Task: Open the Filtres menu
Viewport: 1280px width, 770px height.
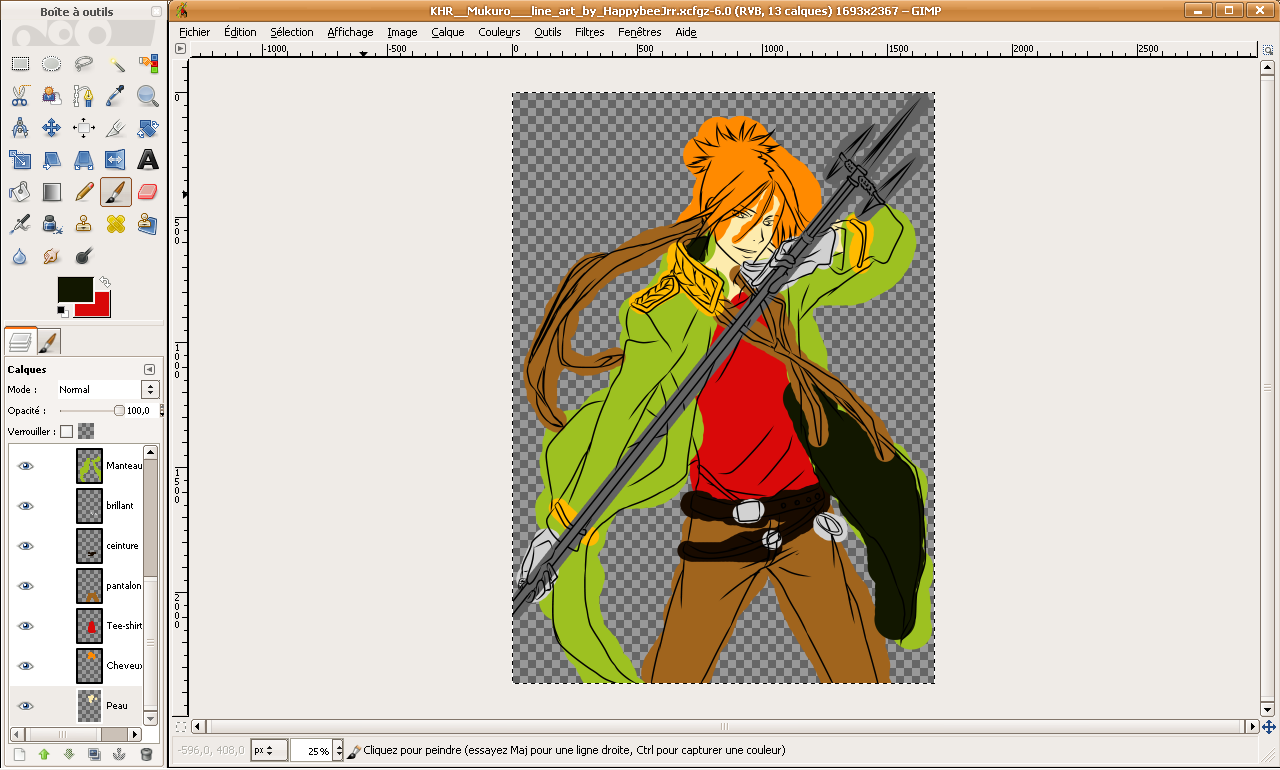Action: [x=589, y=32]
